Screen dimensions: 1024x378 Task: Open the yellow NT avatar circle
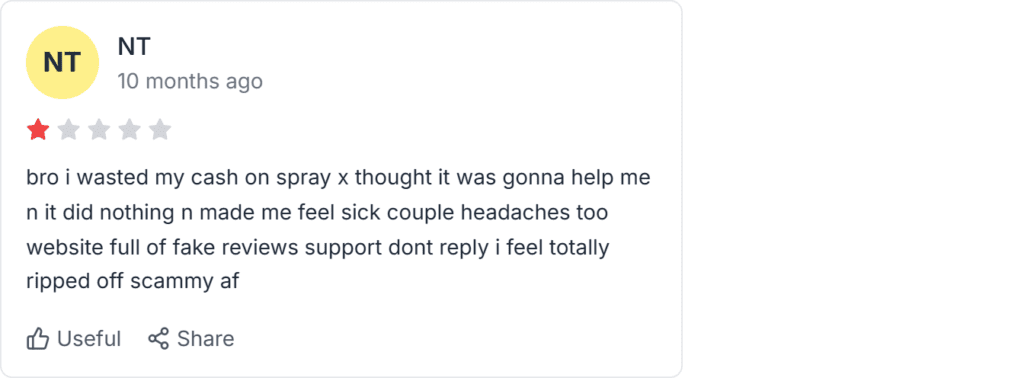62,63
